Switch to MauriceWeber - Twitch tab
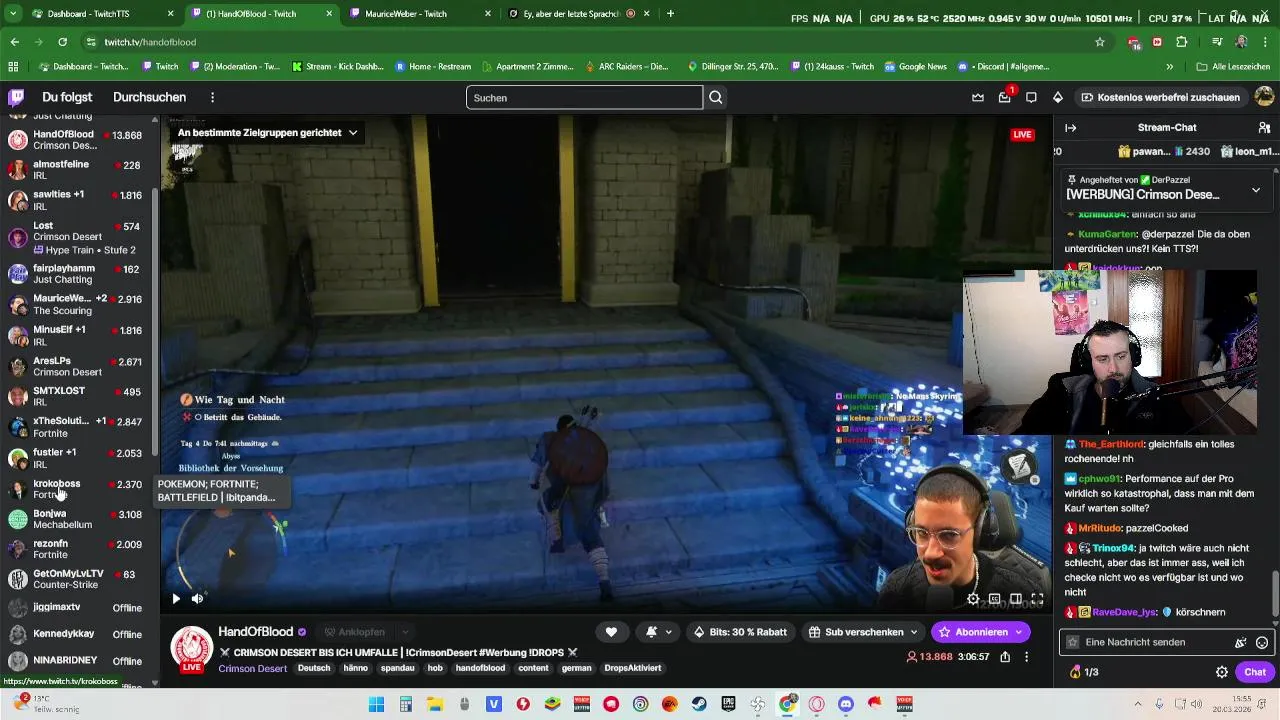 pos(420,14)
